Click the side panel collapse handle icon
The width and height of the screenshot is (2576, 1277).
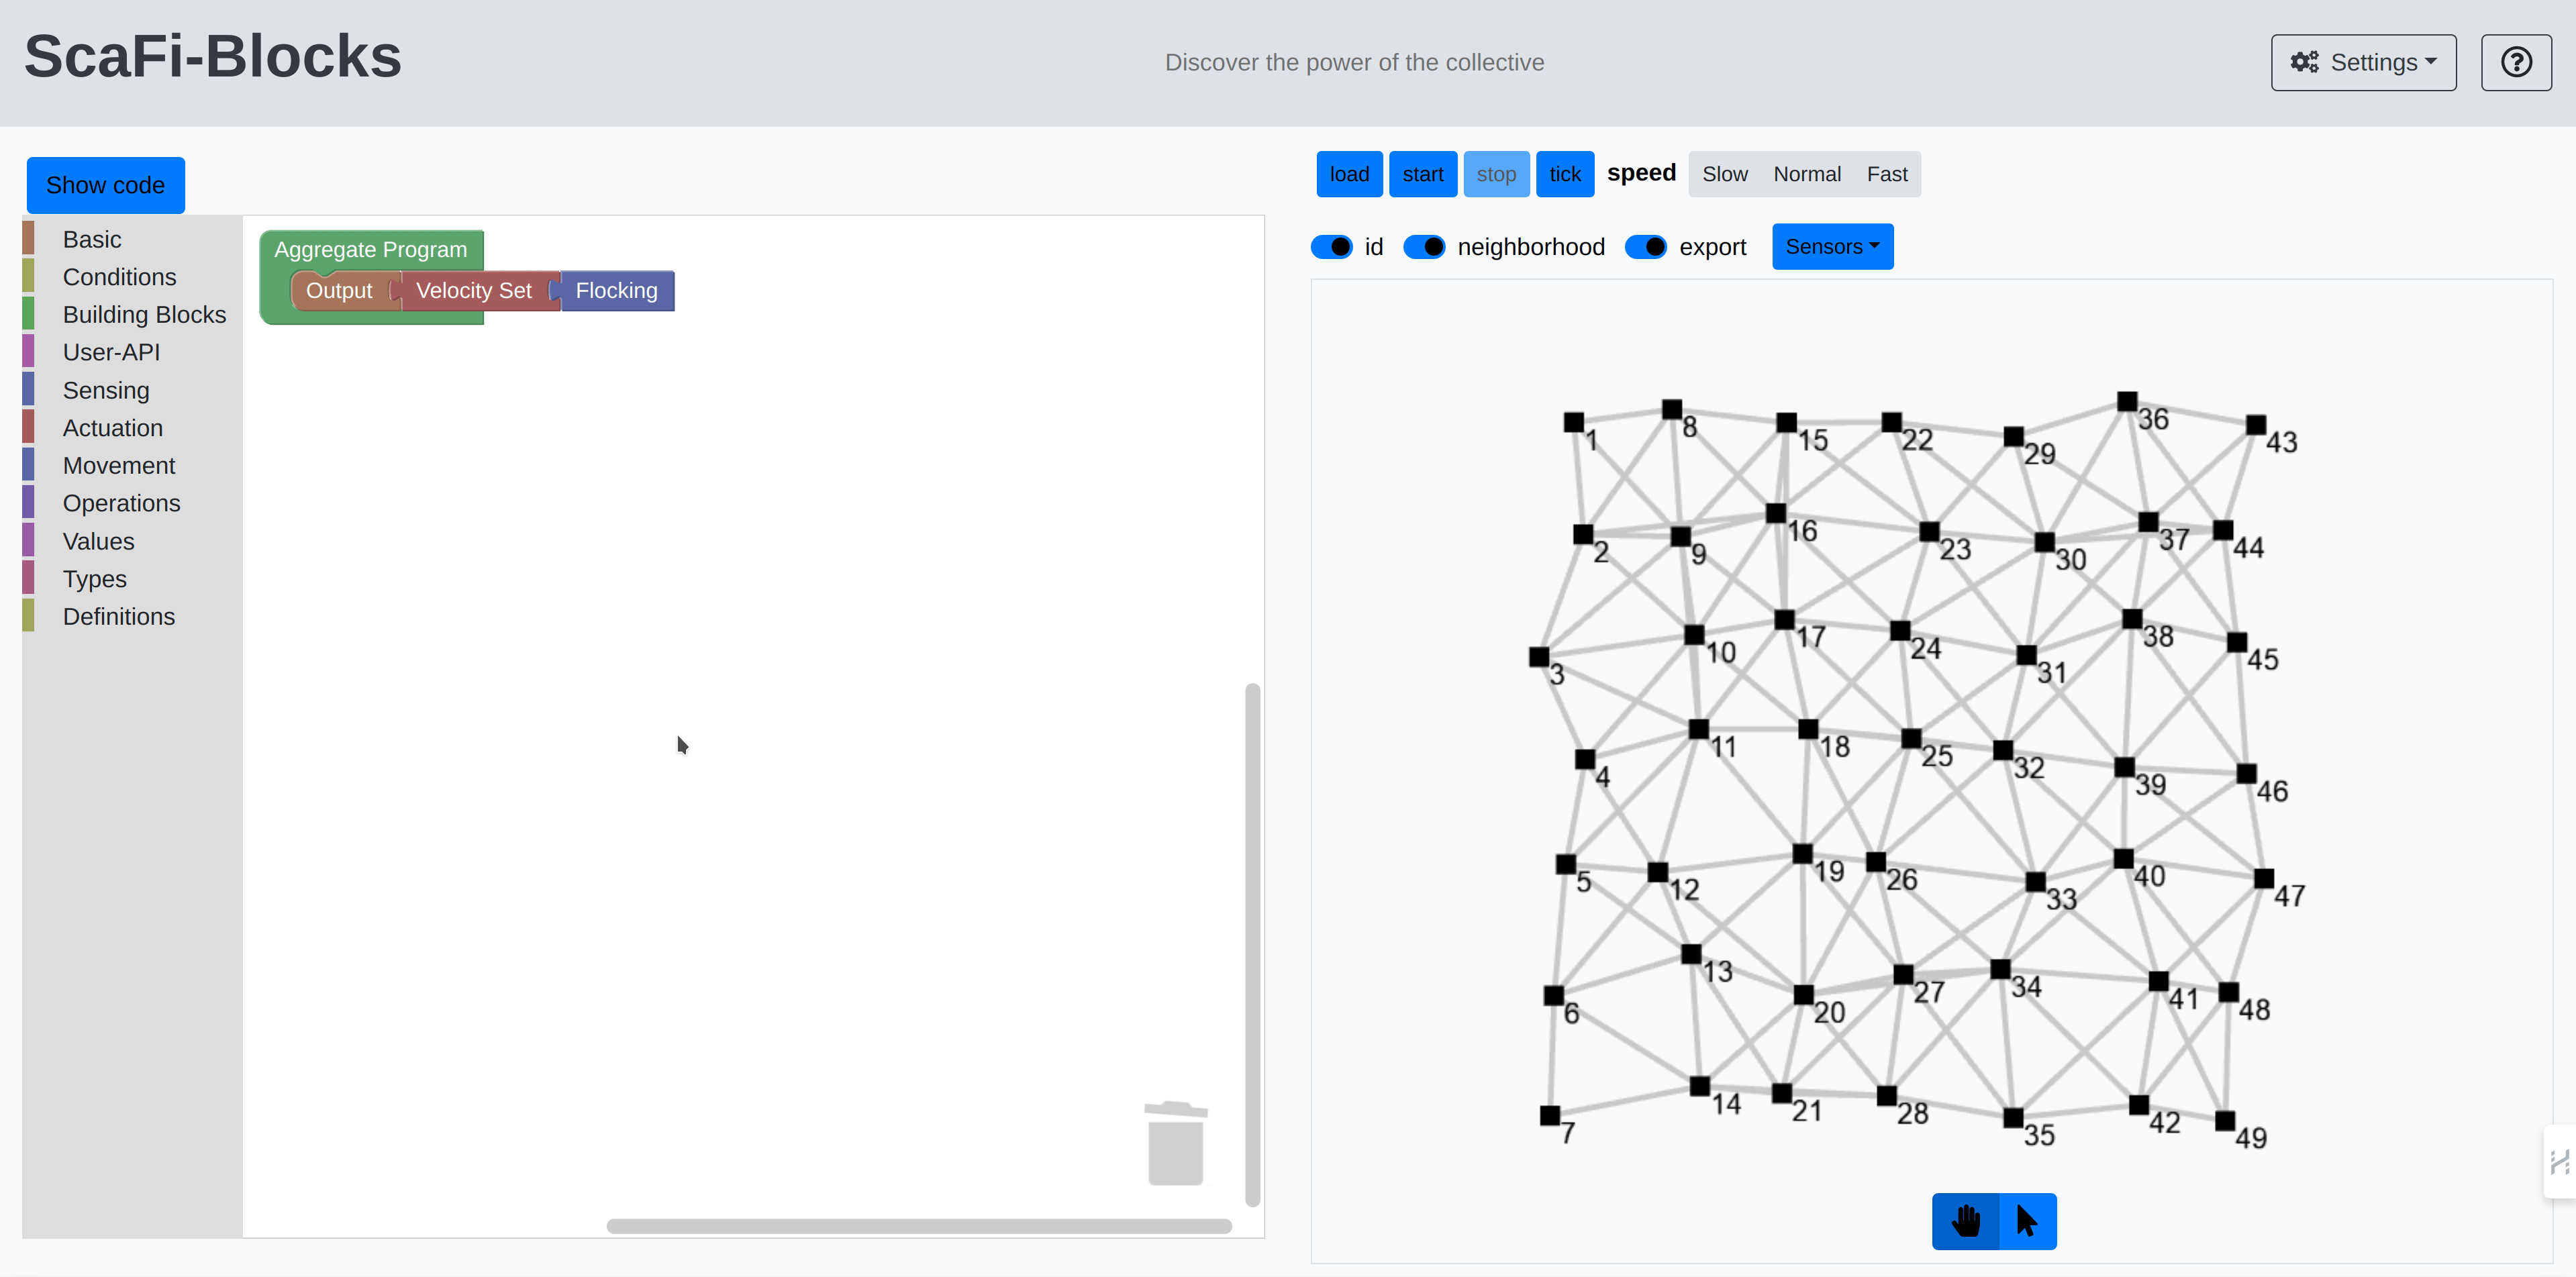click(x=2559, y=1161)
